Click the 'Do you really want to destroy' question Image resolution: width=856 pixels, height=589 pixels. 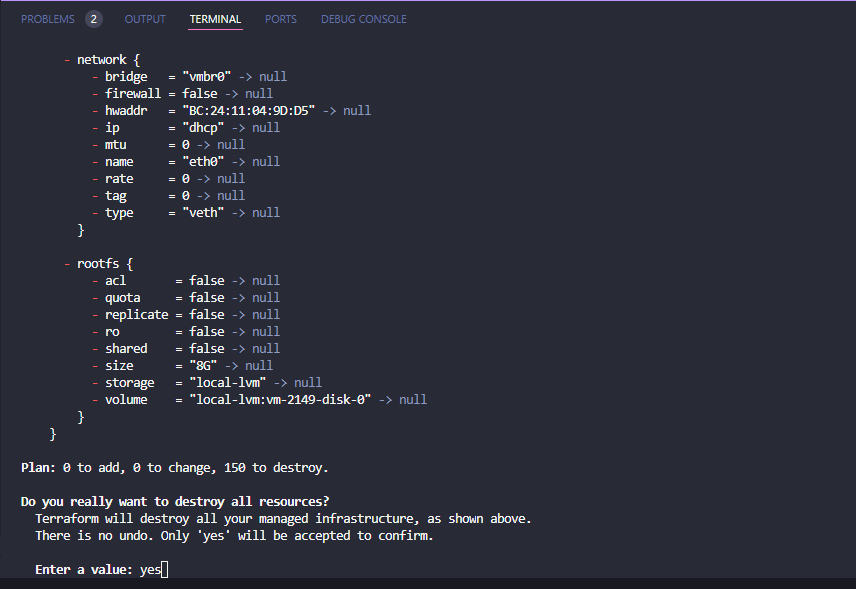pyautogui.click(x=175, y=501)
